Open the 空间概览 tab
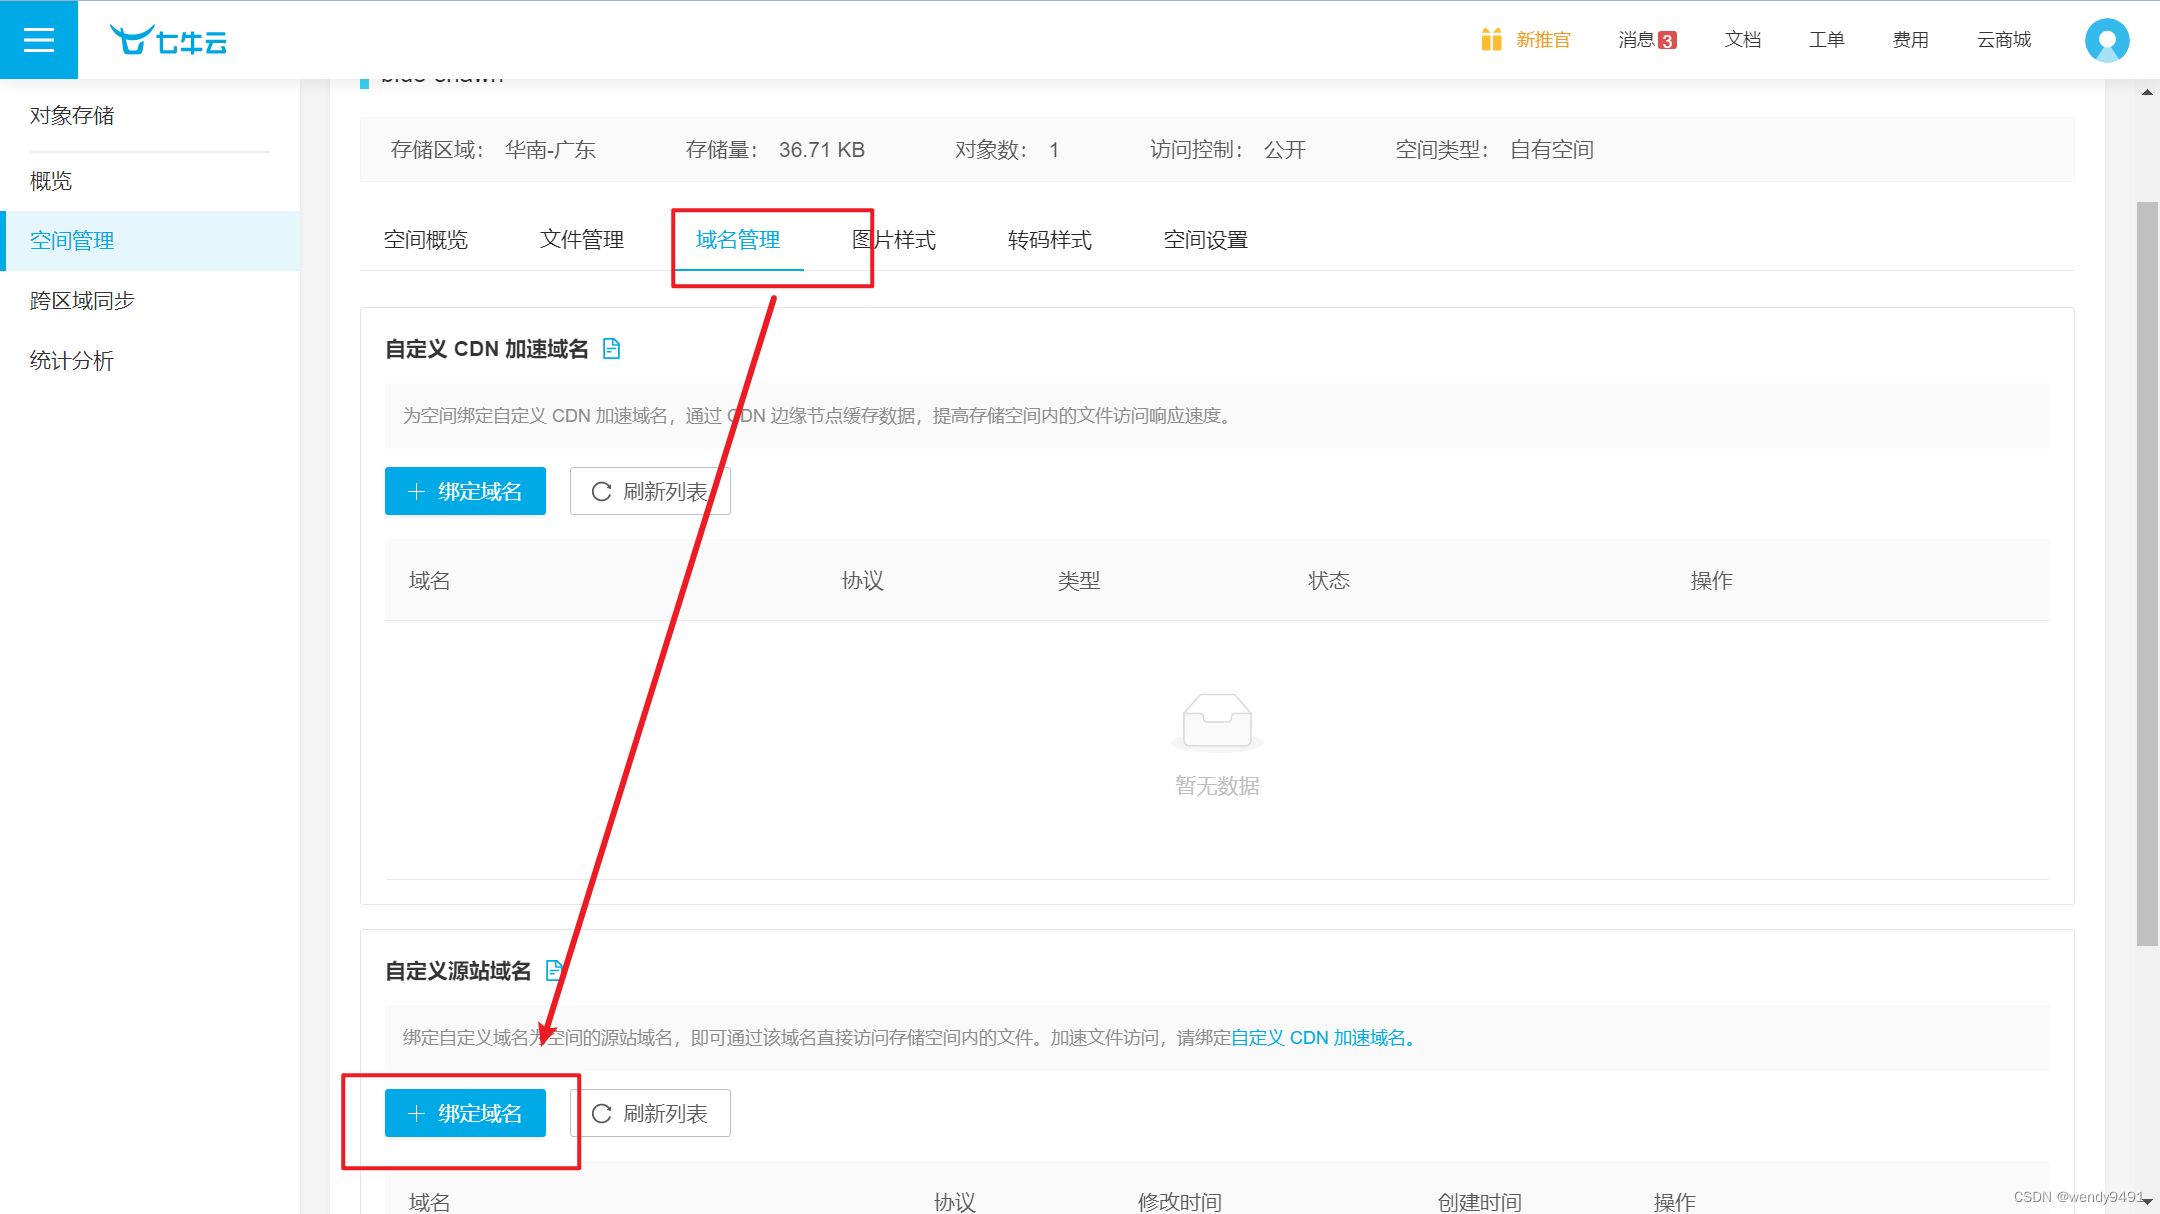This screenshot has height=1214, width=2160. (x=425, y=240)
